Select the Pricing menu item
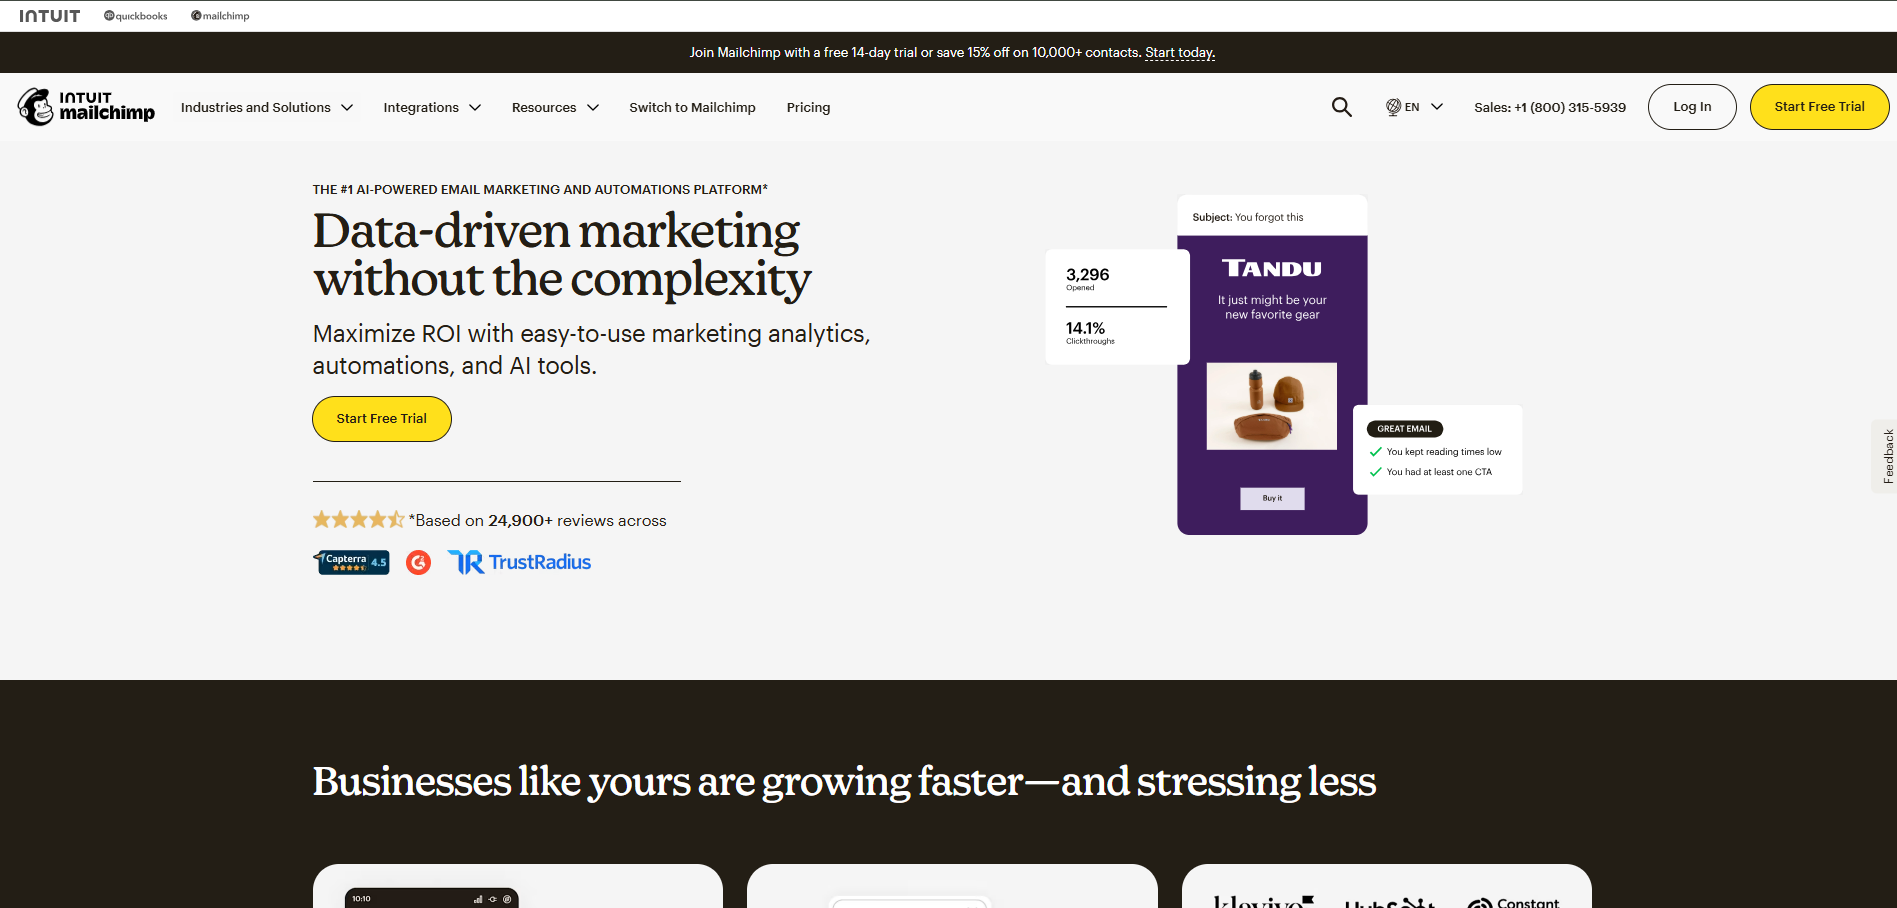Screen dimensions: 1897x908 (808, 107)
